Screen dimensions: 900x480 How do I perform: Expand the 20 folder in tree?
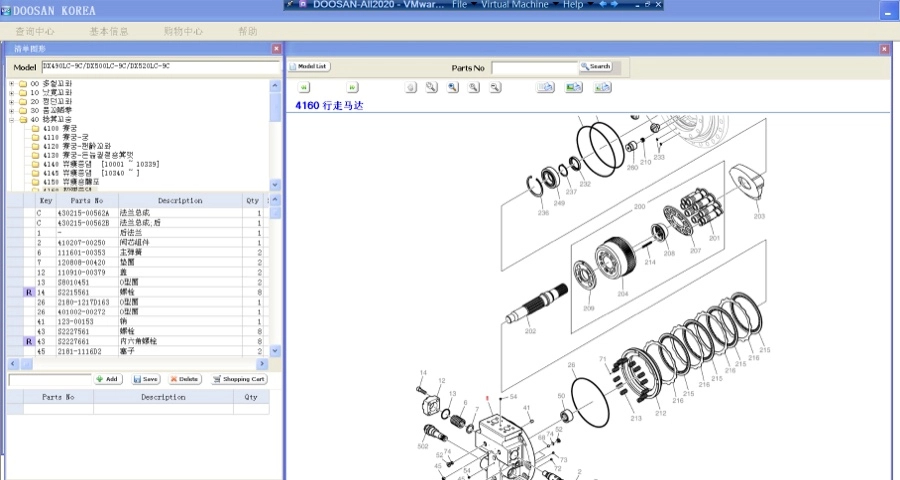(x=11, y=102)
